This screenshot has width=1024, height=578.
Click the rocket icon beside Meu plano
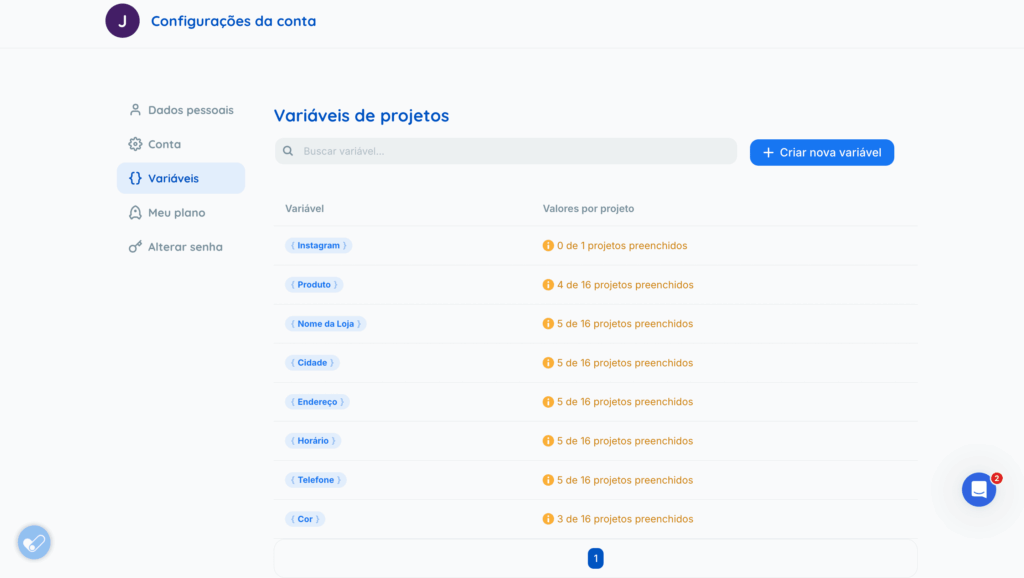135,213
